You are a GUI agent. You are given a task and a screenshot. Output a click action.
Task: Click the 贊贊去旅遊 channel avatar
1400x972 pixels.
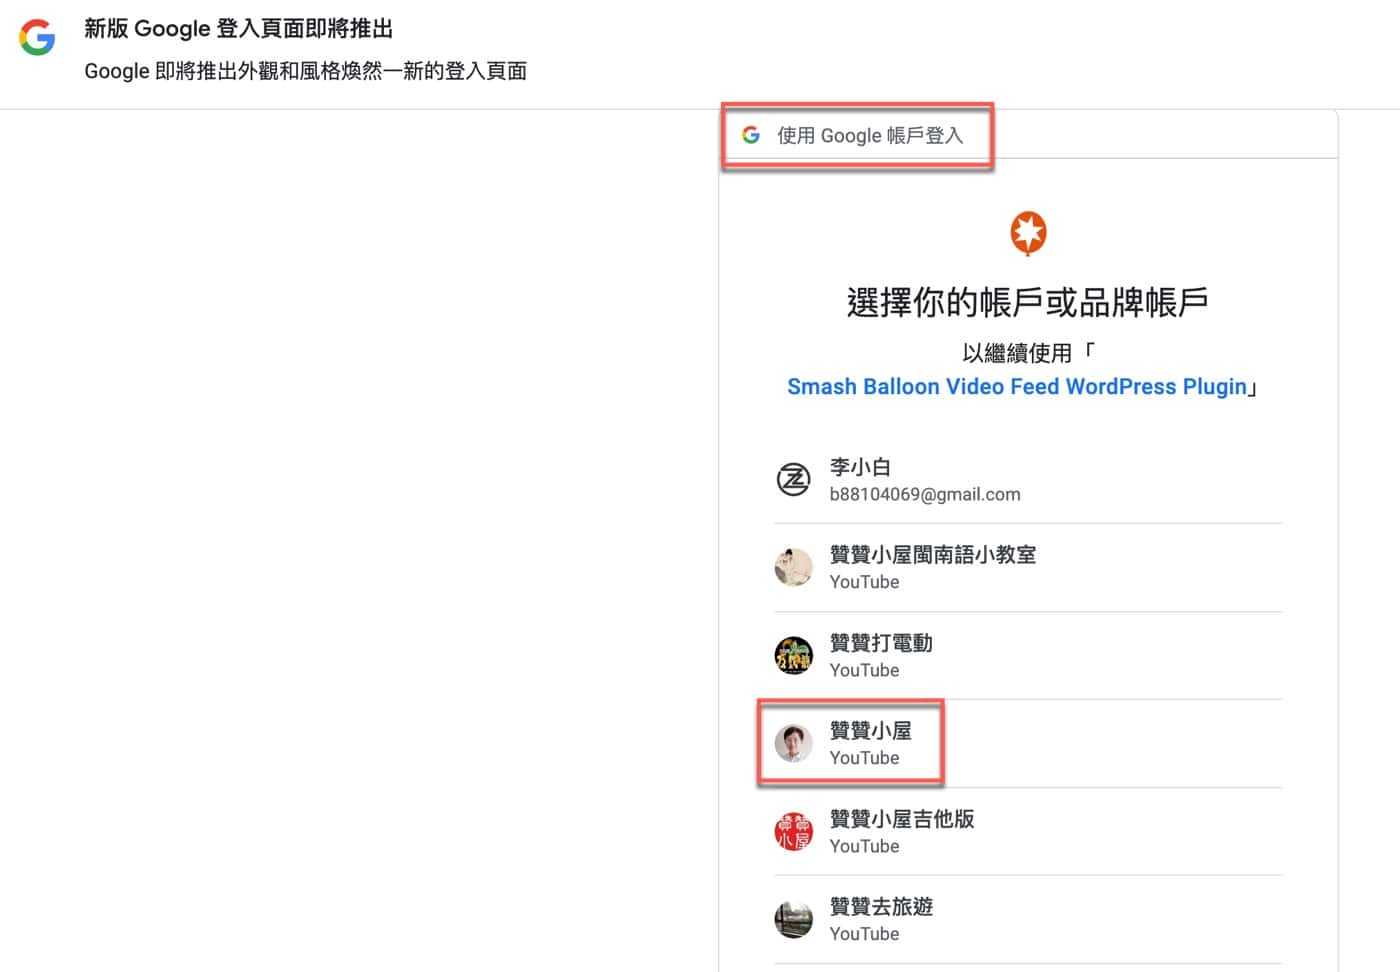794,919
